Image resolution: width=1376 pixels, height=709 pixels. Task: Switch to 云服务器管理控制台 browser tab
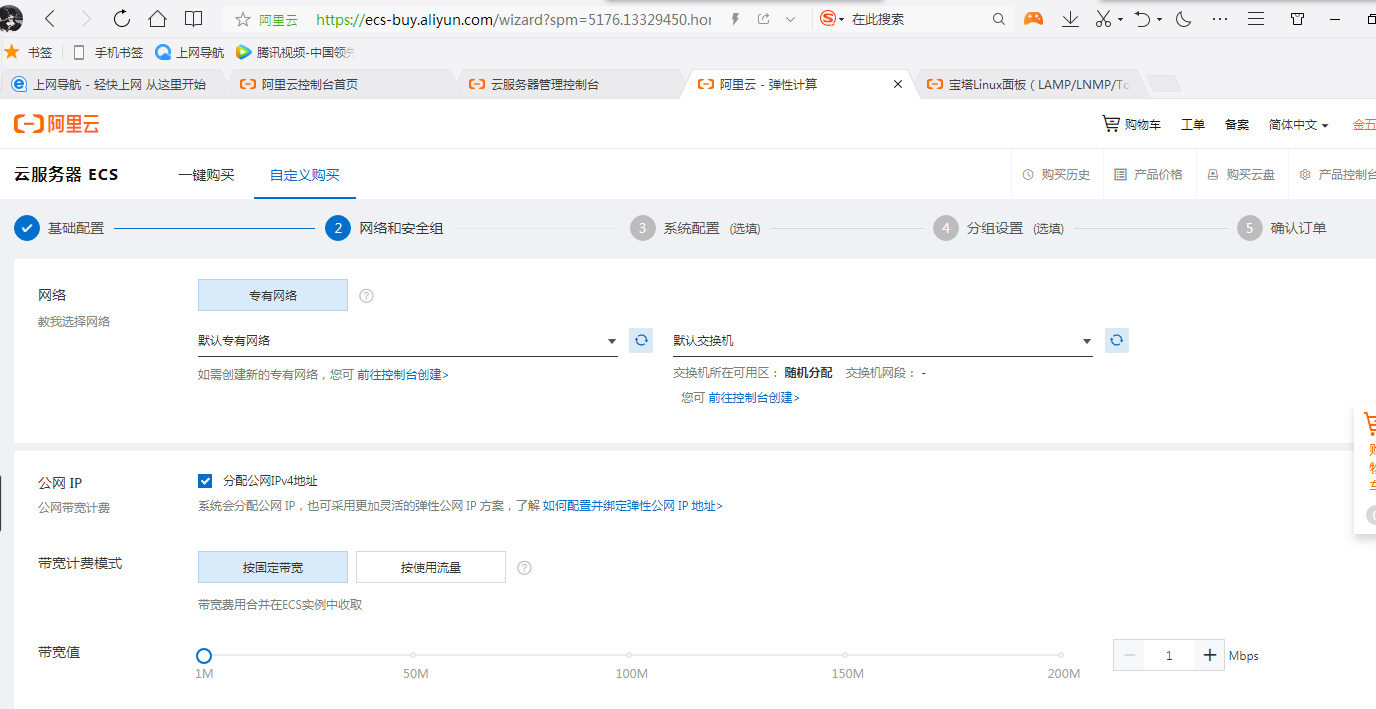(x=545, y=85)
